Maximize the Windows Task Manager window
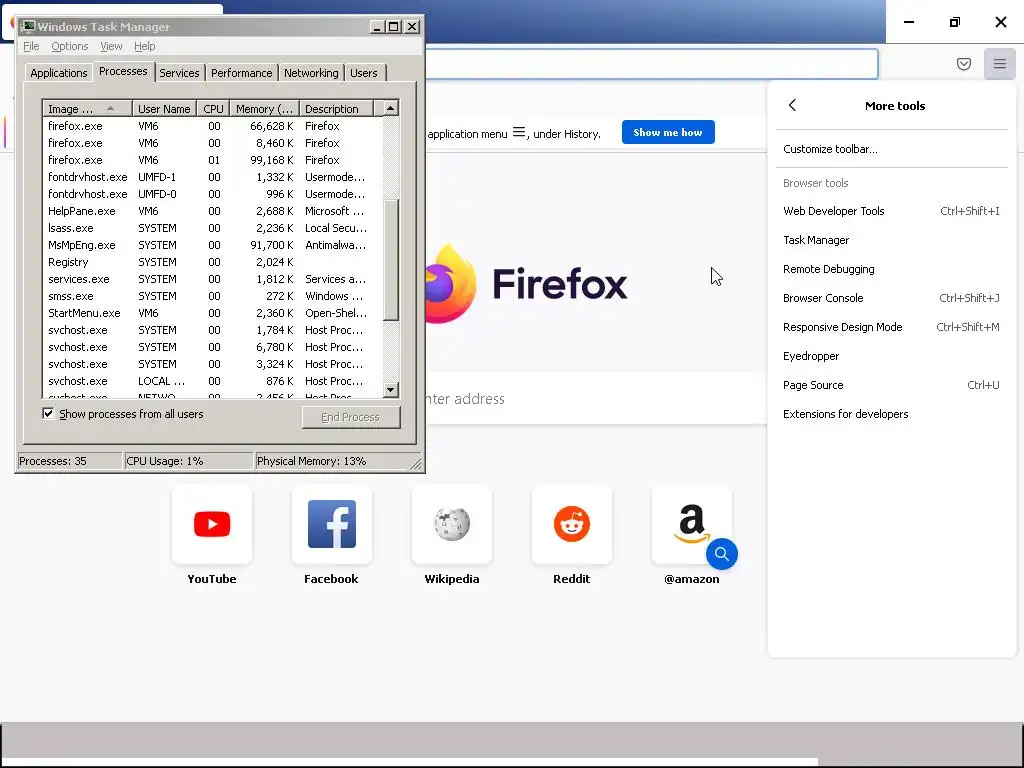Screen dimensions: 1024x768 (394, 27)
